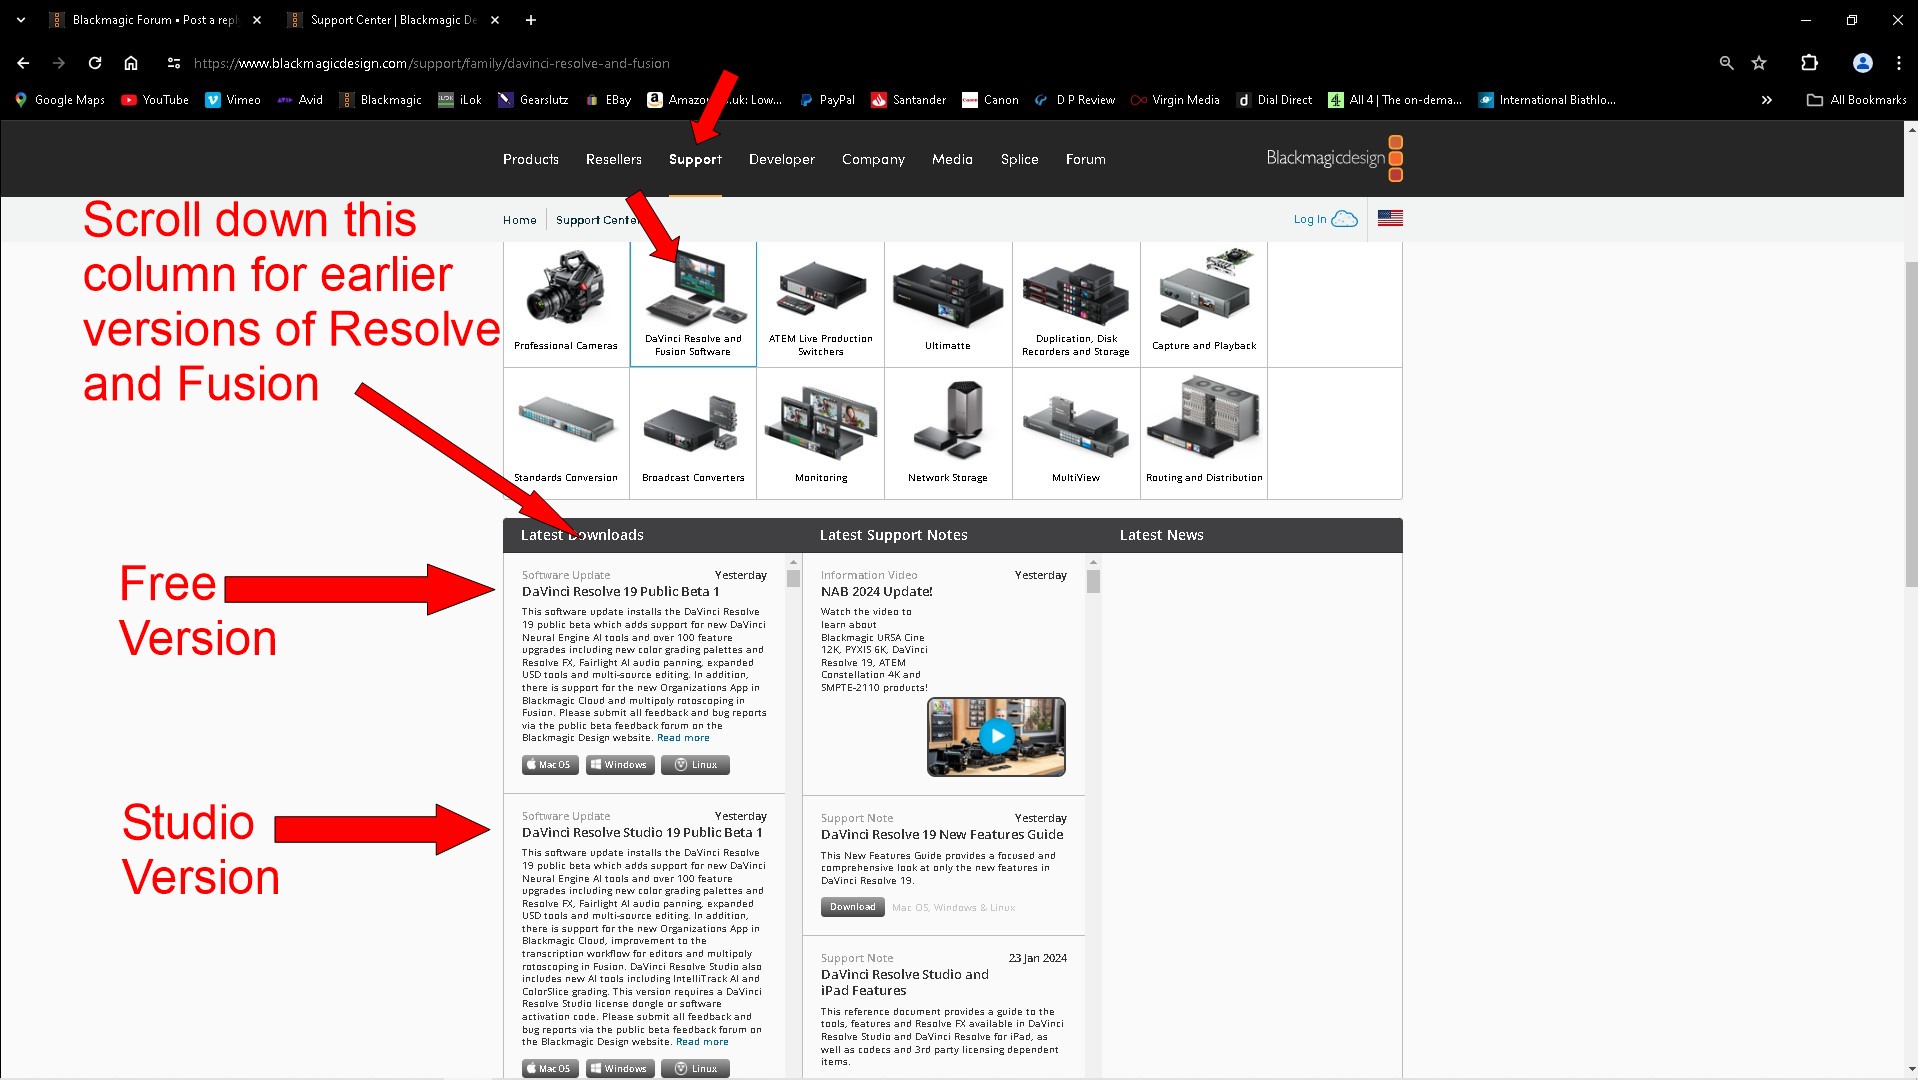Select the Monitoring product family
The image size is (1918, 1080).
821,433
